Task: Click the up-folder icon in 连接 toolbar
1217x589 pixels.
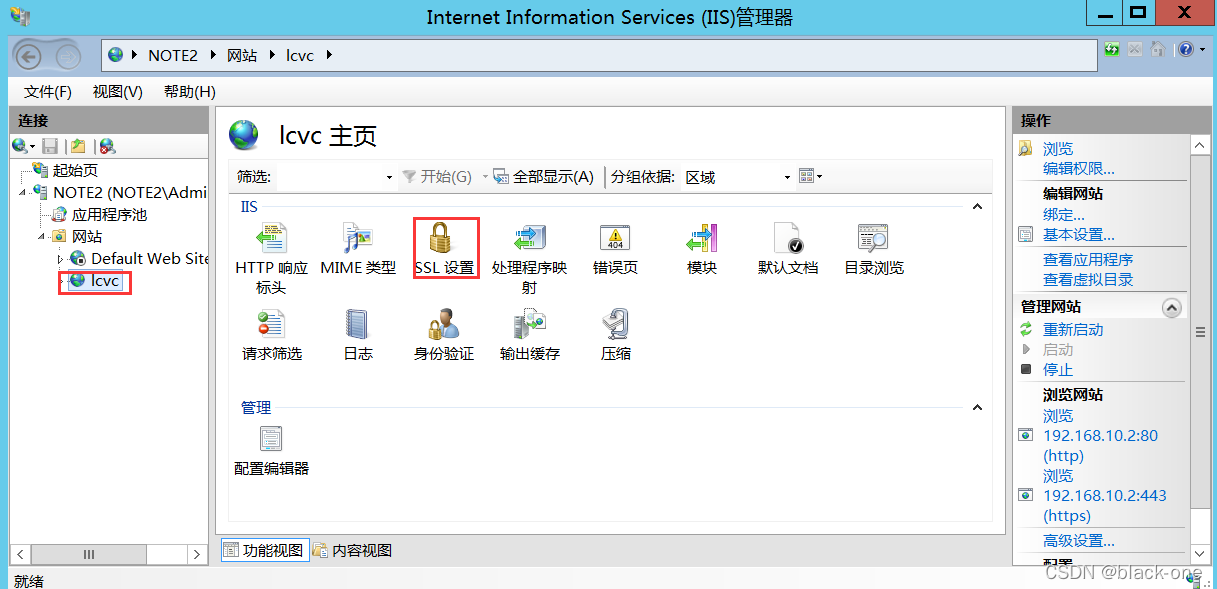Action: [x=78, y=146]
